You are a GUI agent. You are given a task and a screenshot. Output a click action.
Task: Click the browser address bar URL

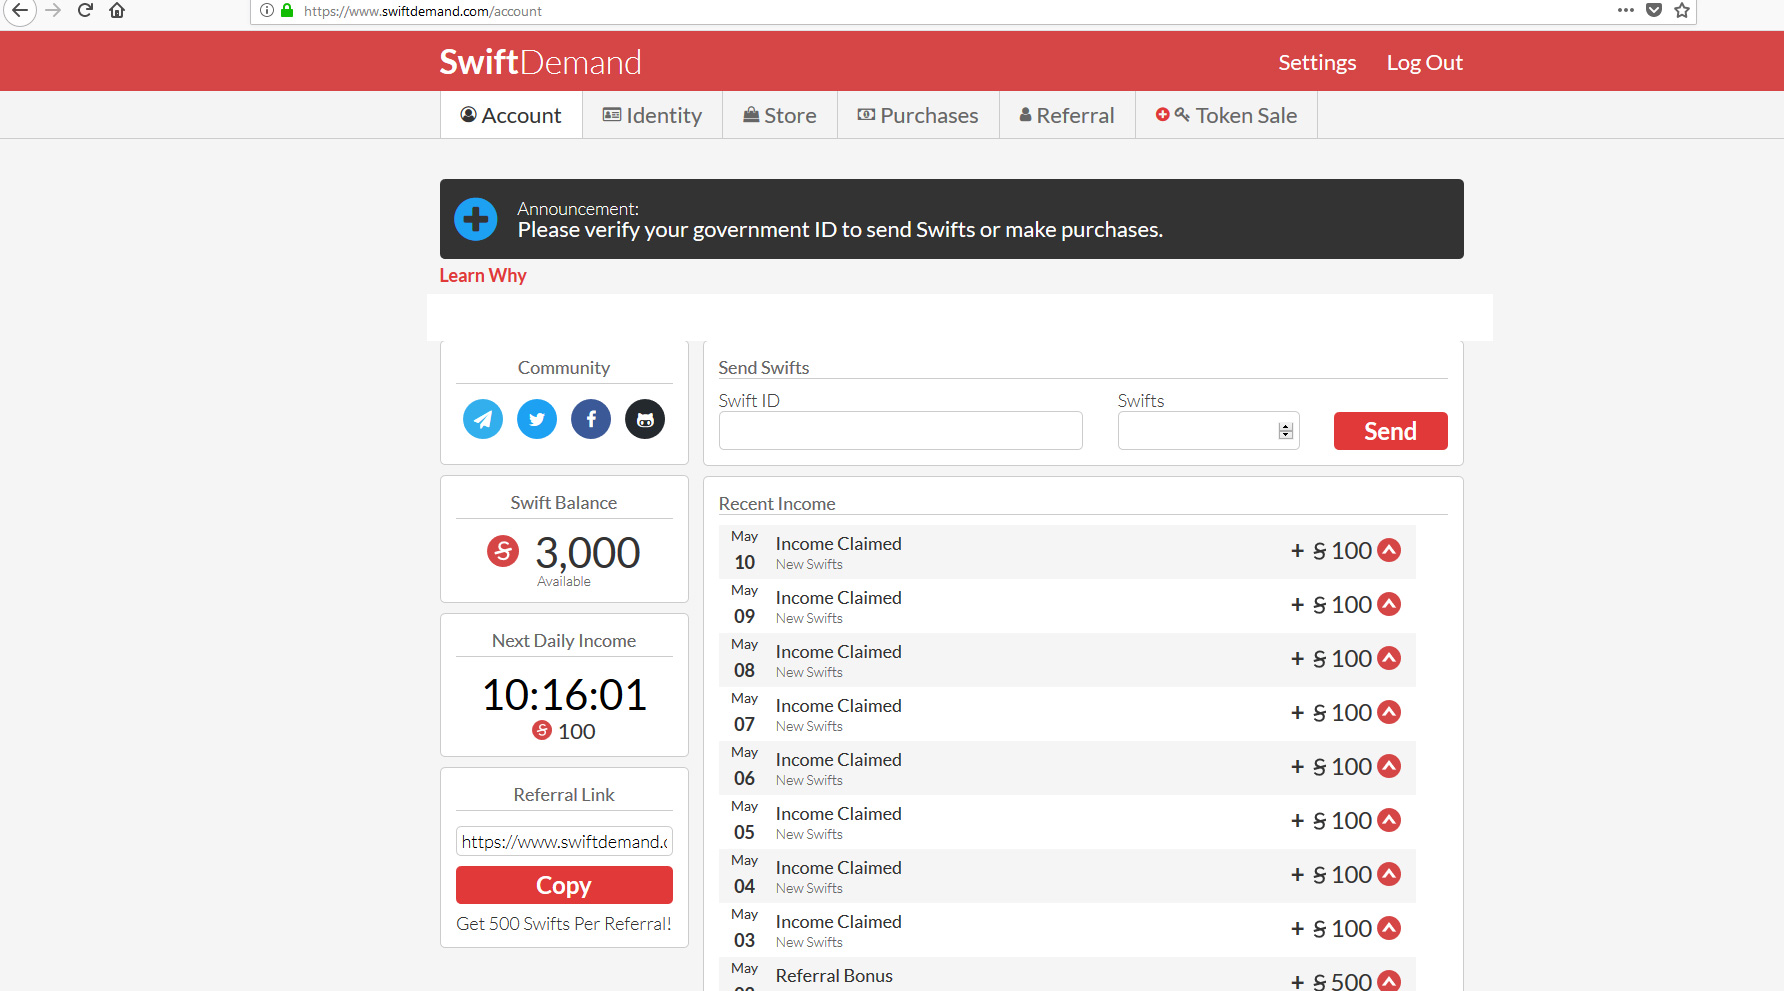pos(422,11)
